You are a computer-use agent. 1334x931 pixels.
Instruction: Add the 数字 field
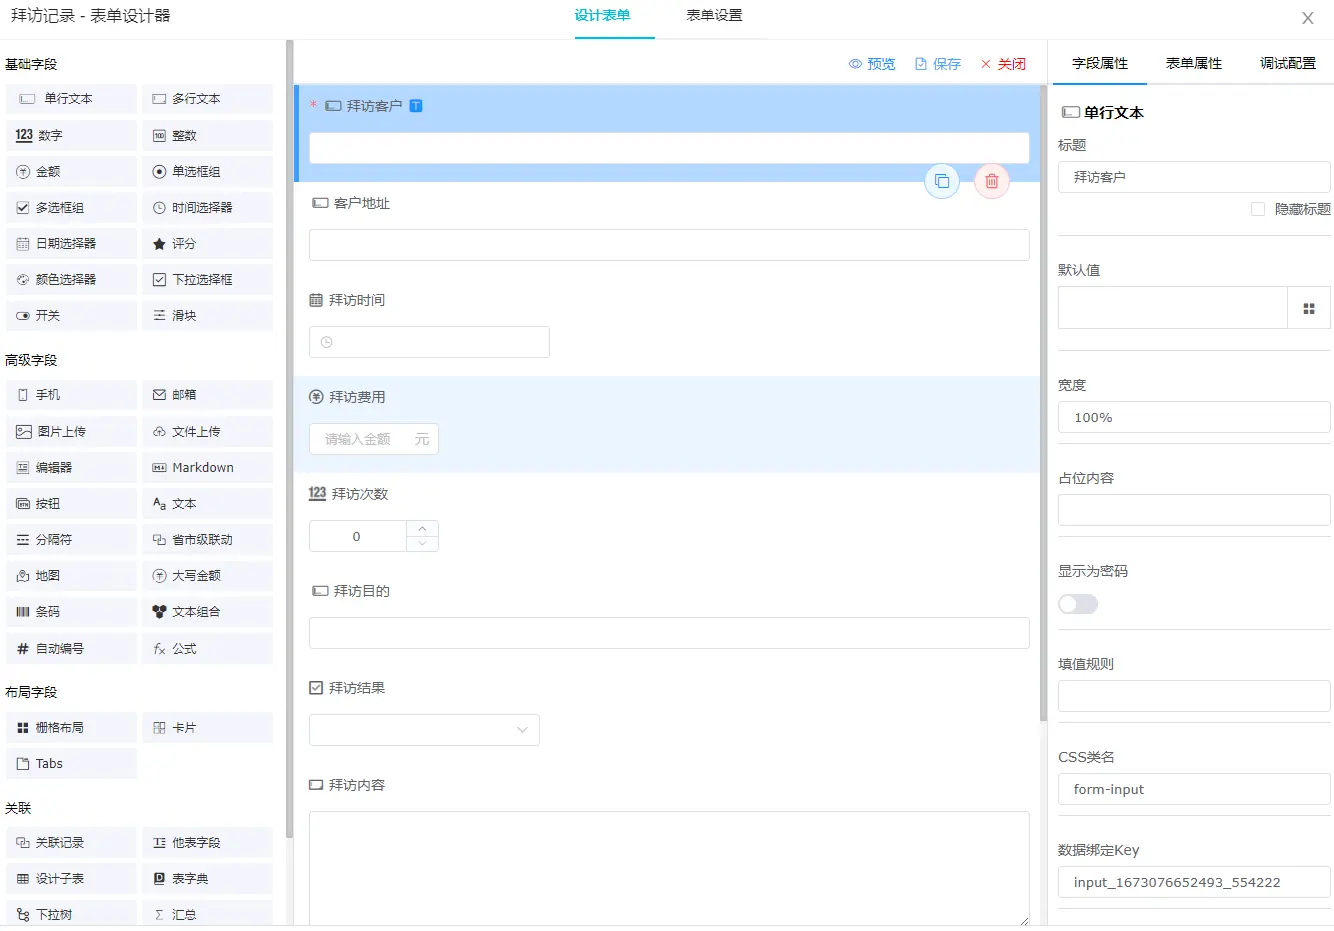click(x=71, y=135)
